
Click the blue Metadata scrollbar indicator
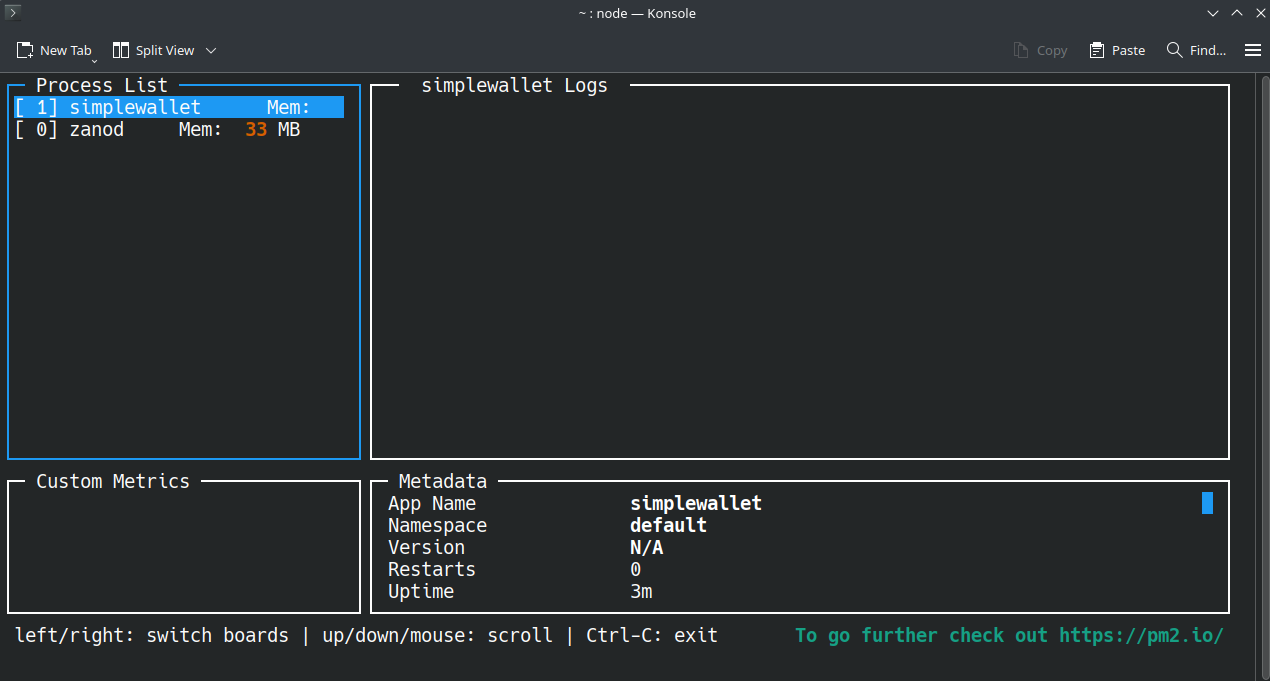pyautogui.click(x=1207, y=503)
